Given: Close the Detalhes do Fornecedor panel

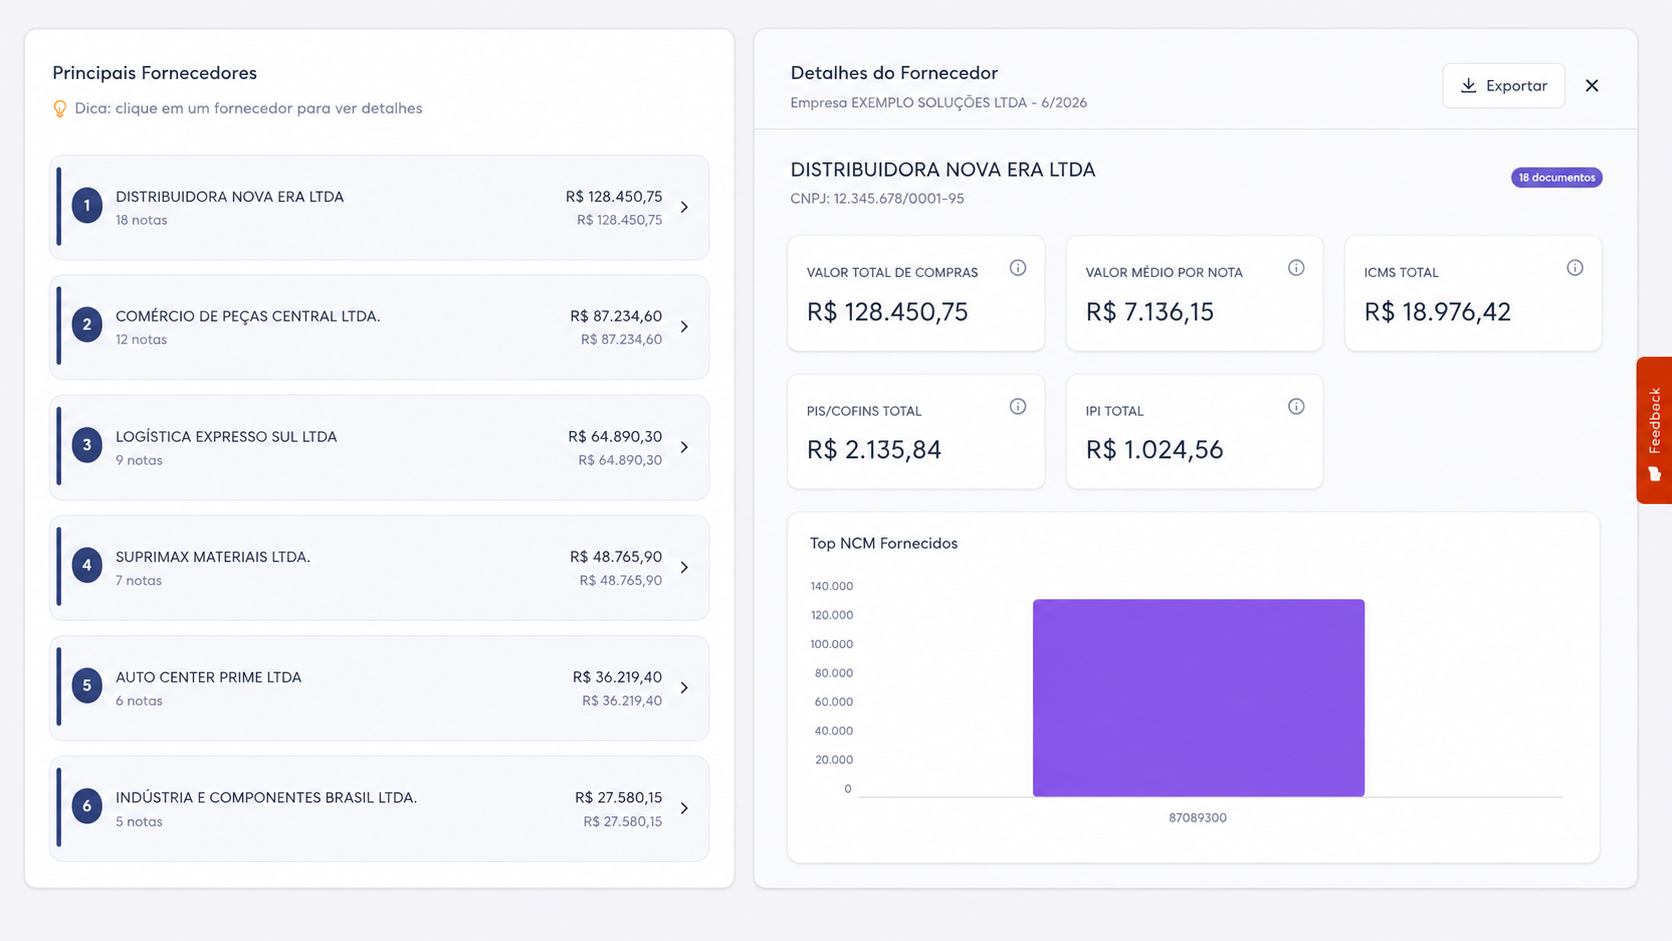Looking at the screenshot, I should tap(1592, 86).
